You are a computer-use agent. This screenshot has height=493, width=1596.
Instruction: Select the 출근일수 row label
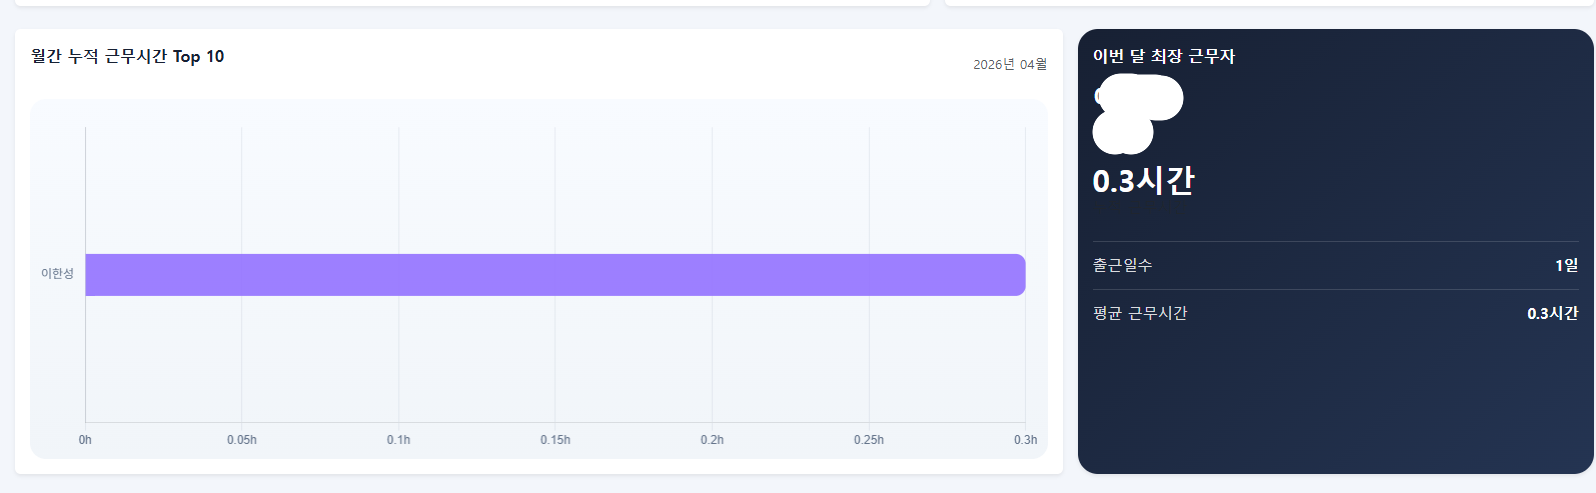point(1122,265)
